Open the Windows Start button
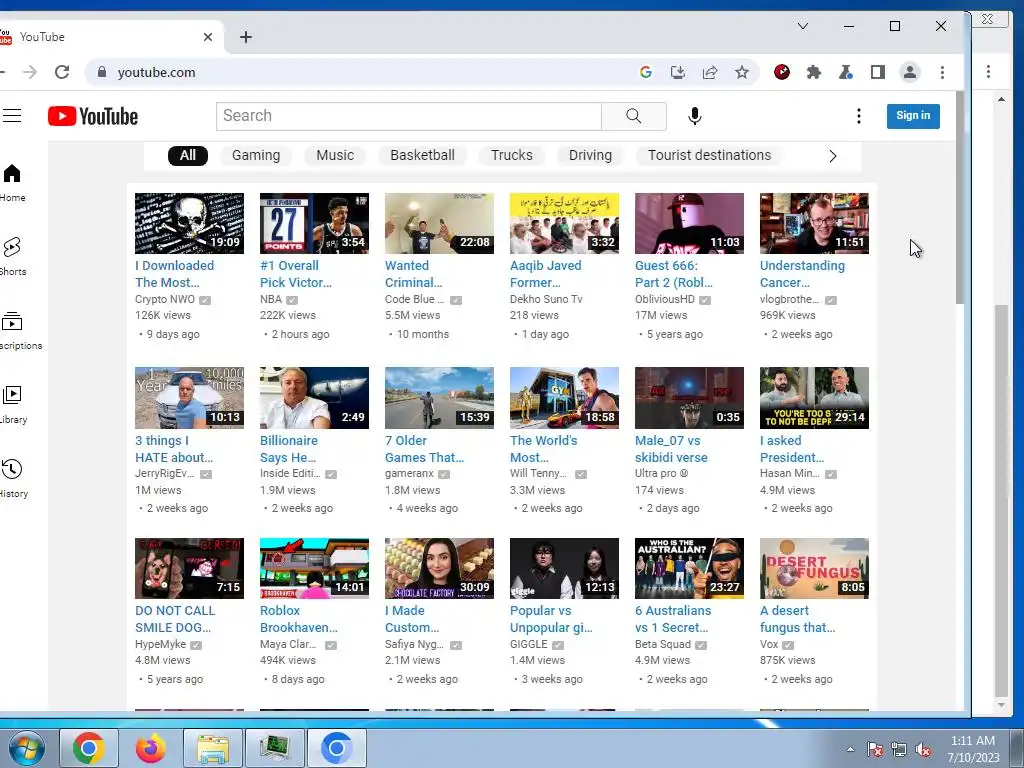 27,748
